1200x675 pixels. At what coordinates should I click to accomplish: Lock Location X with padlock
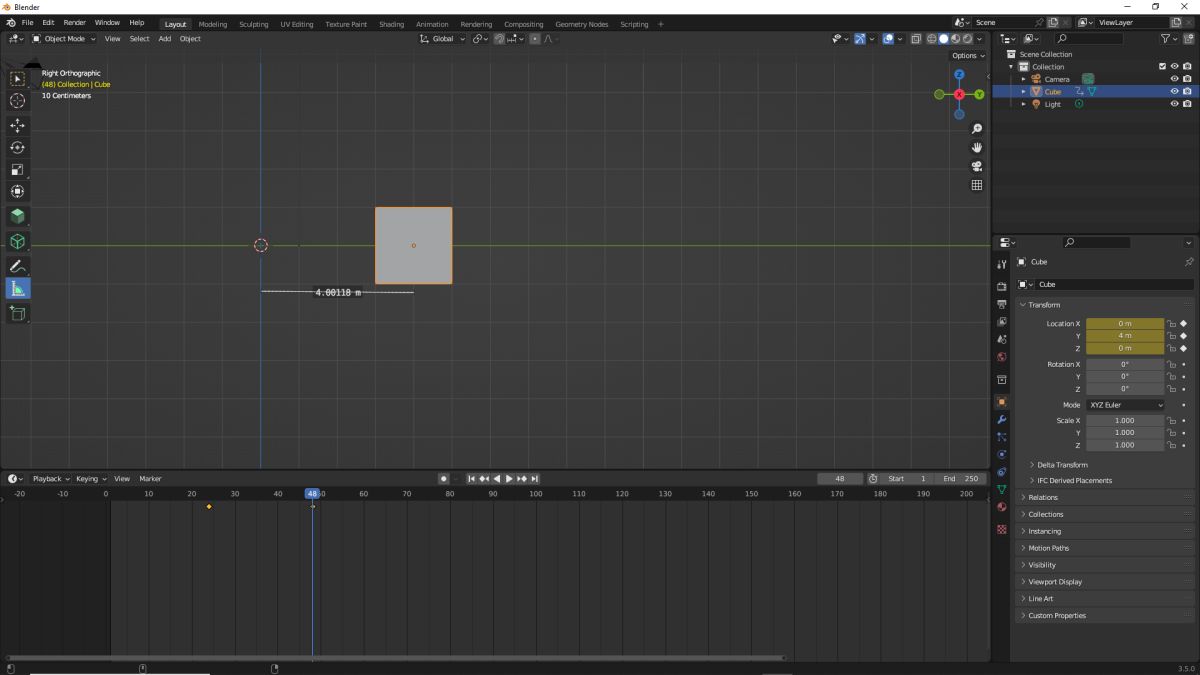coord(1171,324)
